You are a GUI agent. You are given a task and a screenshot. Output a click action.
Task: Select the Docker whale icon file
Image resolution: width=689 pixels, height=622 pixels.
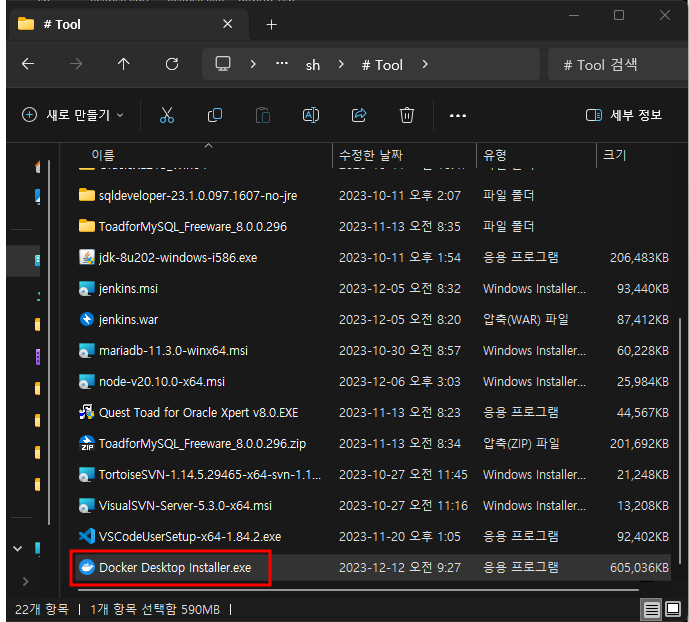point(87,568)
